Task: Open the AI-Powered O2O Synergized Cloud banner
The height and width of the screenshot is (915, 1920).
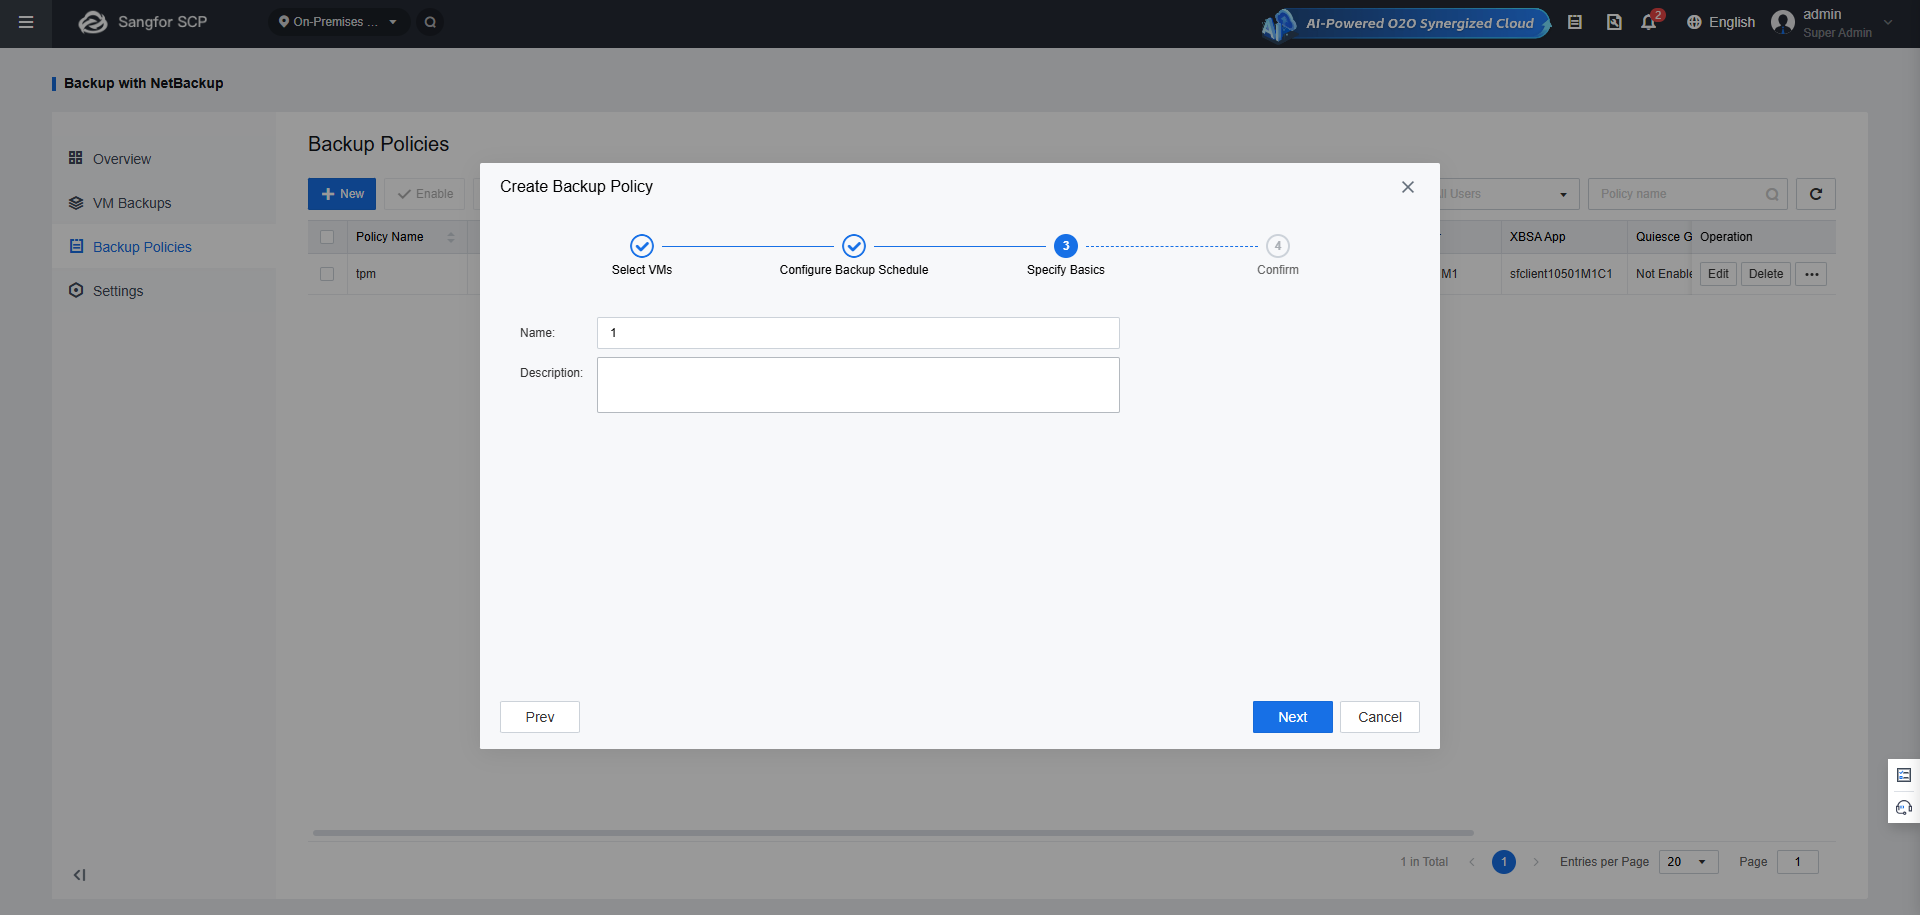Action: (x=1407, y=23)
